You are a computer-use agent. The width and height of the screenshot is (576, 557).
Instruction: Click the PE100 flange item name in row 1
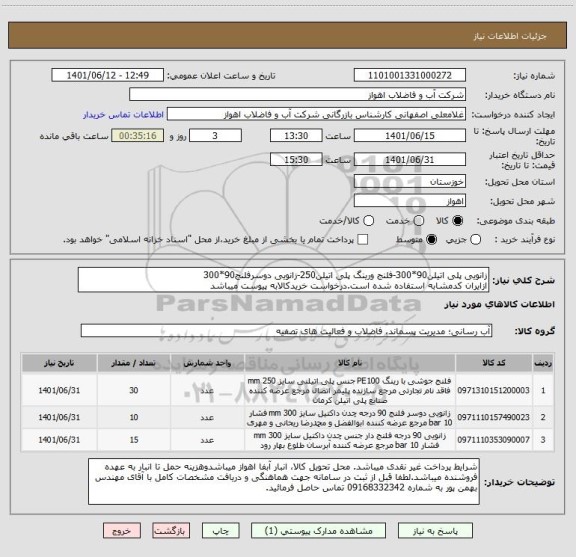coord(350,390)
